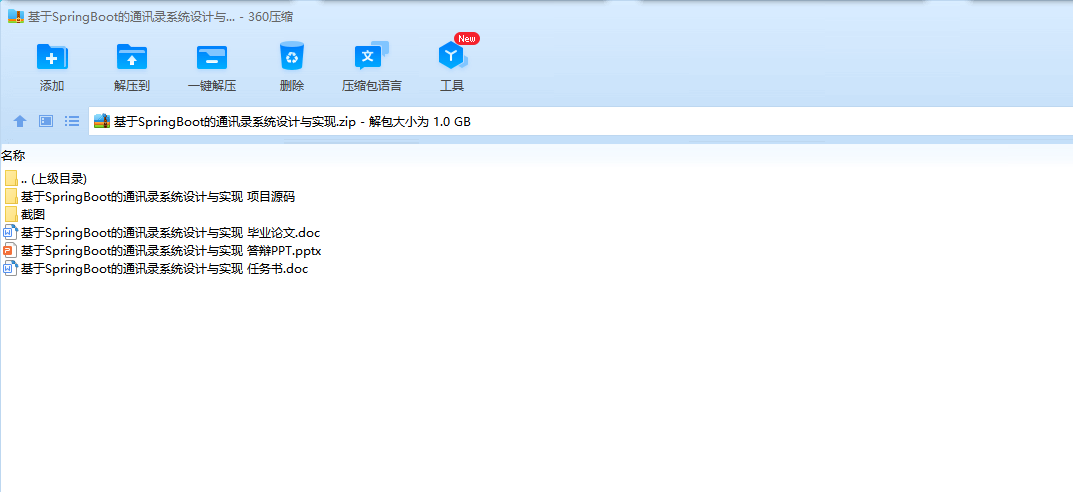Click the '删除' toolbar label
Image resolution: width=1073 pixels, height=492 pixels.
pos(292,86)
